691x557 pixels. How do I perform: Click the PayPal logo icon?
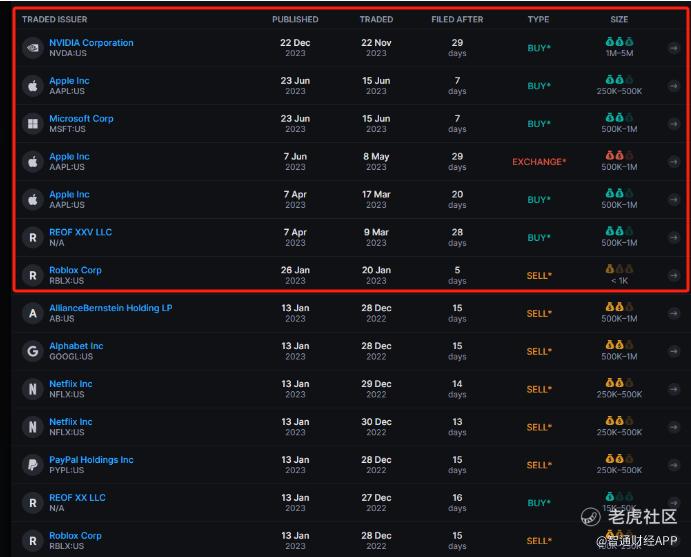point(33,464)
